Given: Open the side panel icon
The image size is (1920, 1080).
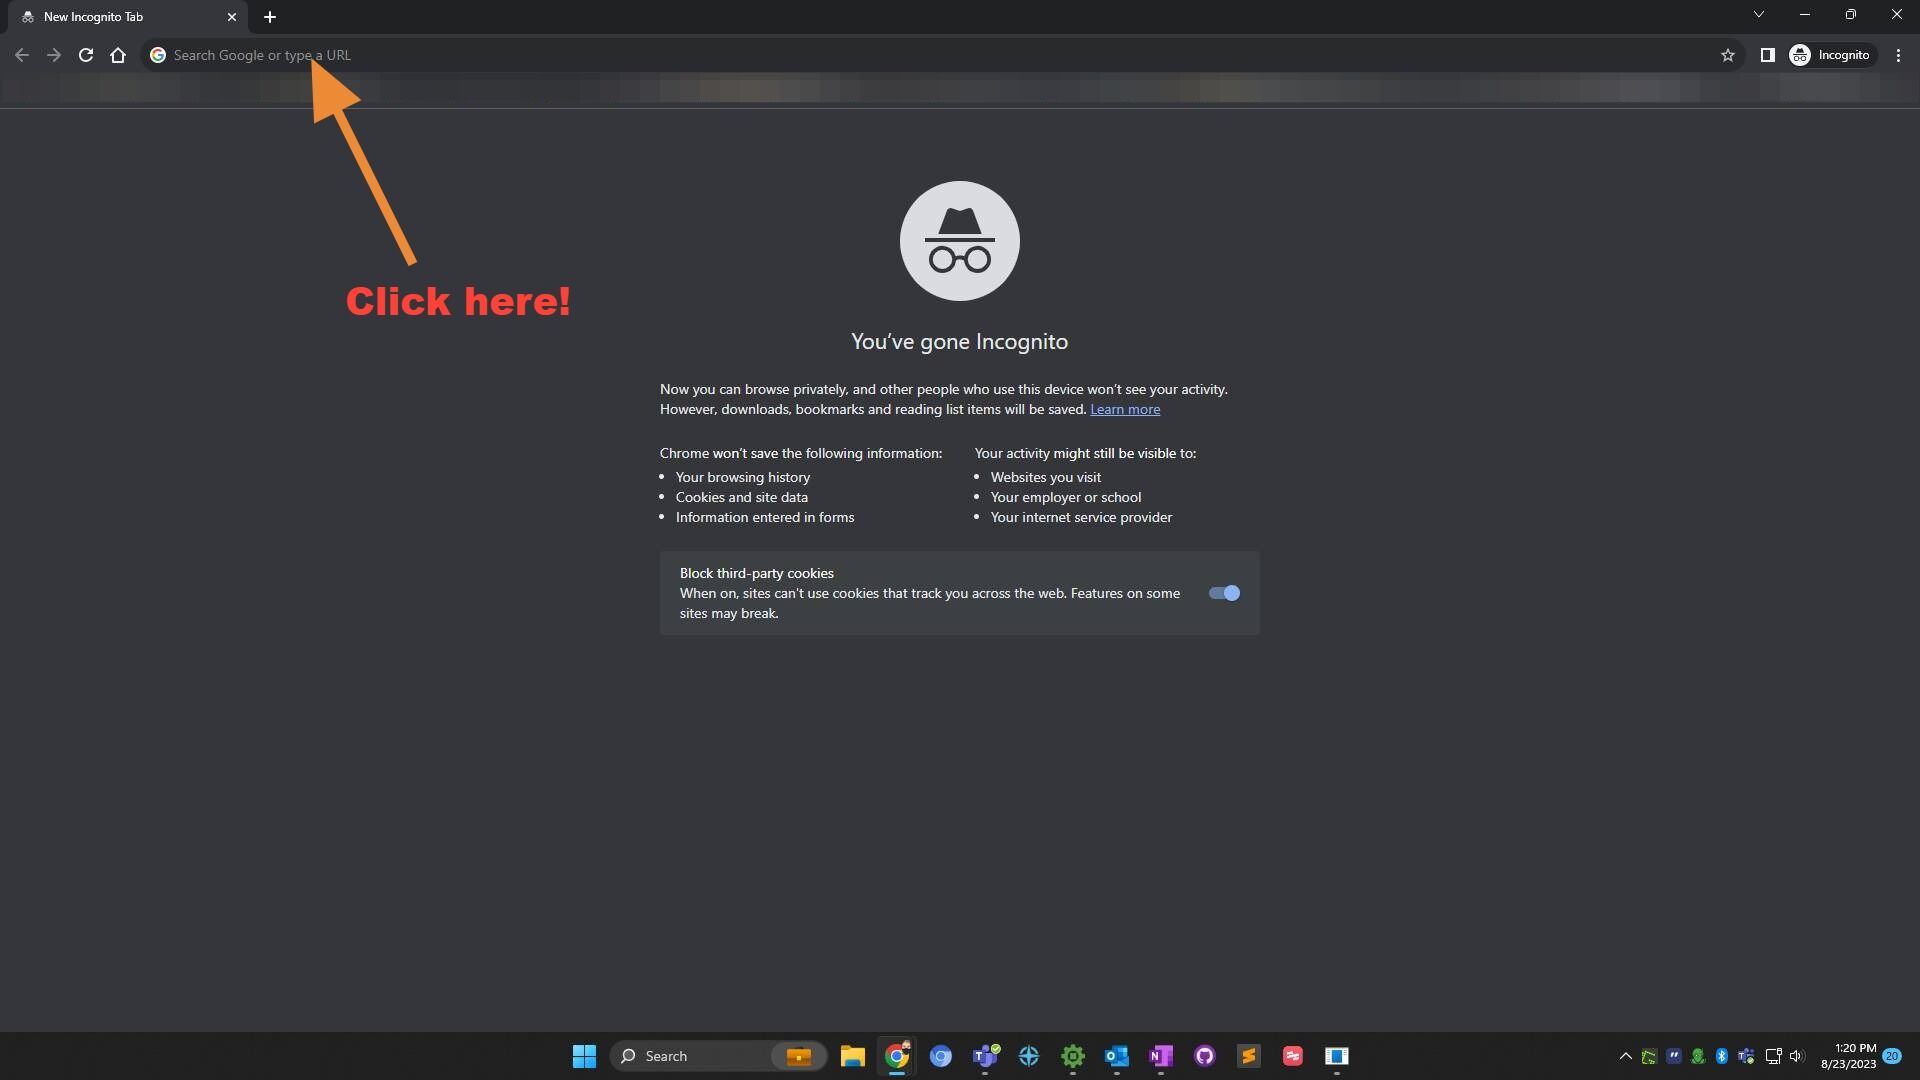Looking at the screenshot, I should click(x=1767, y=55).
